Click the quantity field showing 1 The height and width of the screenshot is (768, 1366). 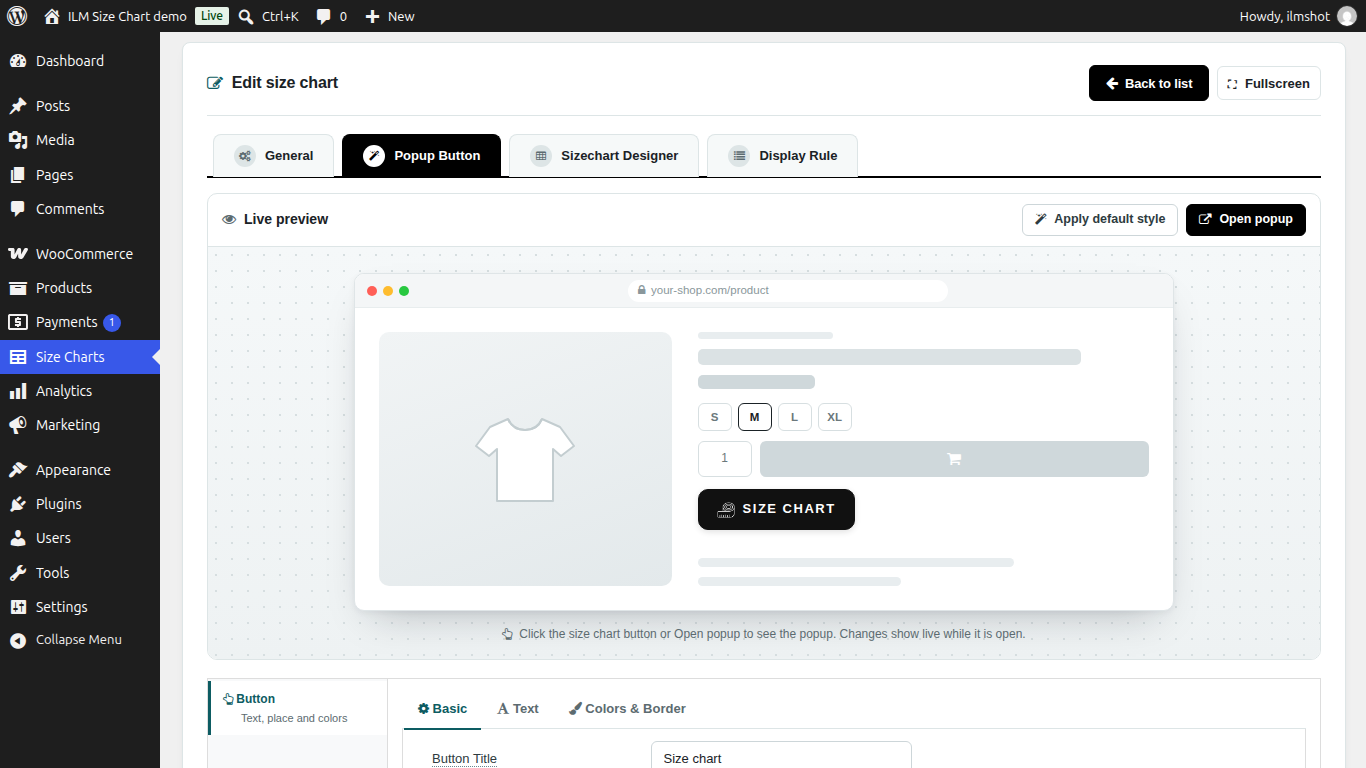tap(725, 459)
